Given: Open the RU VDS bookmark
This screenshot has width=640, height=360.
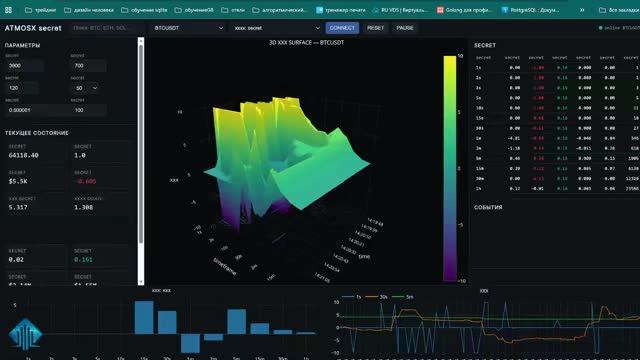Looking at the screenshot, I should coord(400,10).
